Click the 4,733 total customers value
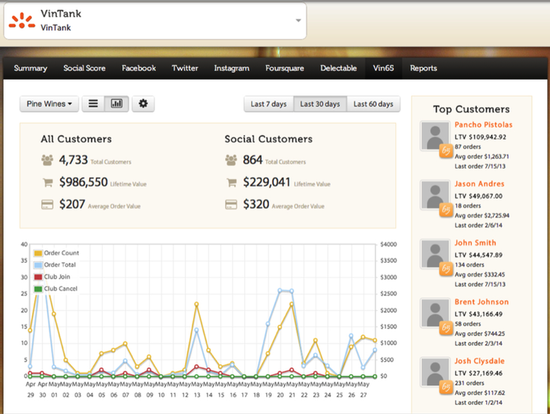550x414 pixels. coord(73,160)
